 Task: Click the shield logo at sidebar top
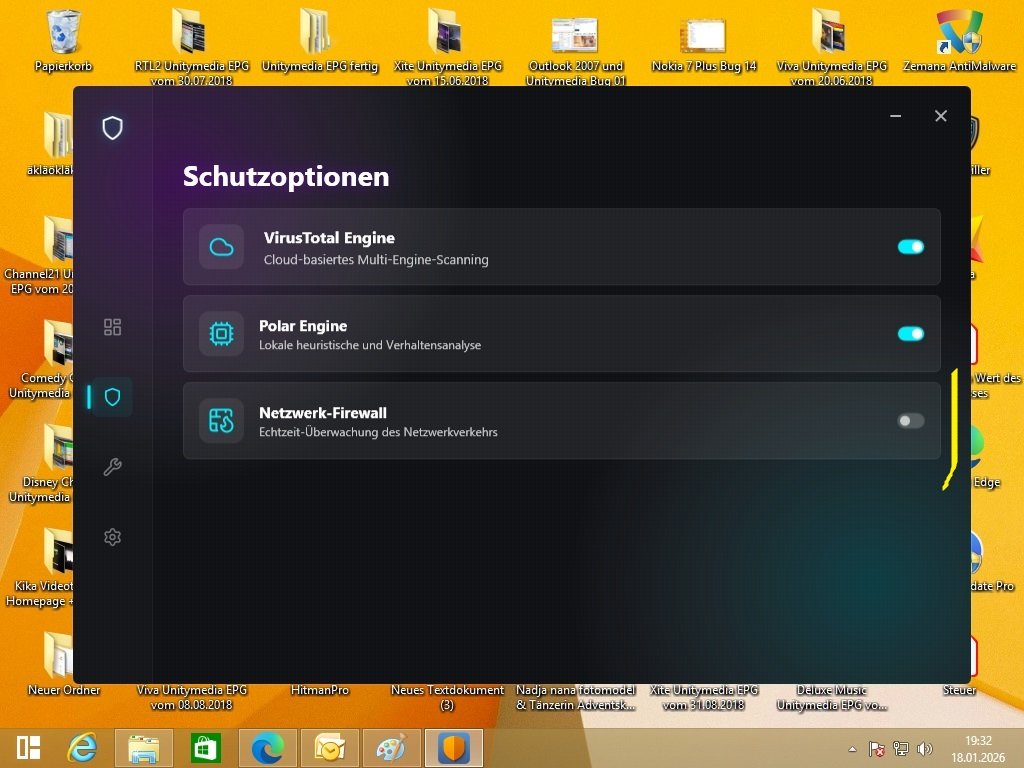[112, 128]
